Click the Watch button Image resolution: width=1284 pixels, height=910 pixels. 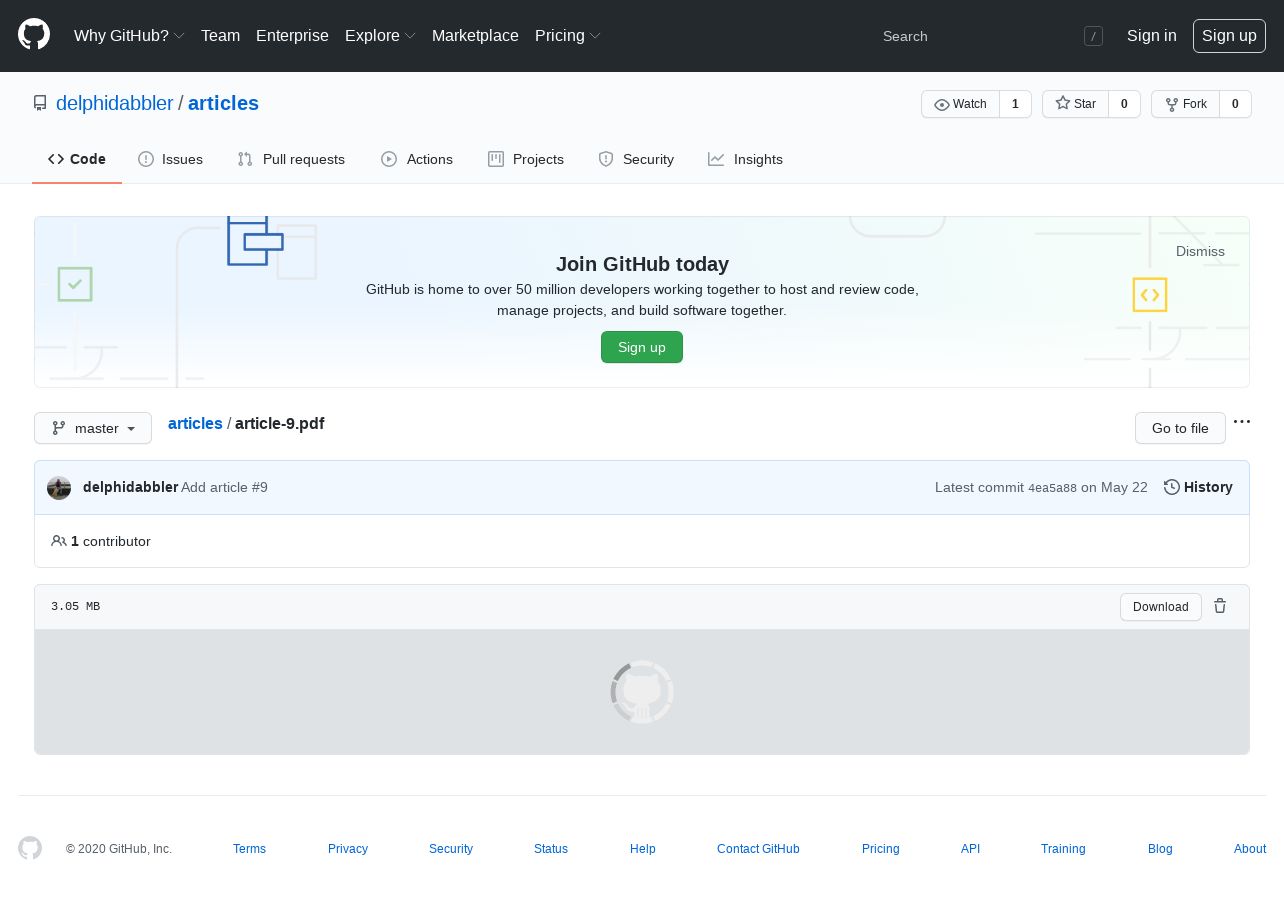(960, 104)
